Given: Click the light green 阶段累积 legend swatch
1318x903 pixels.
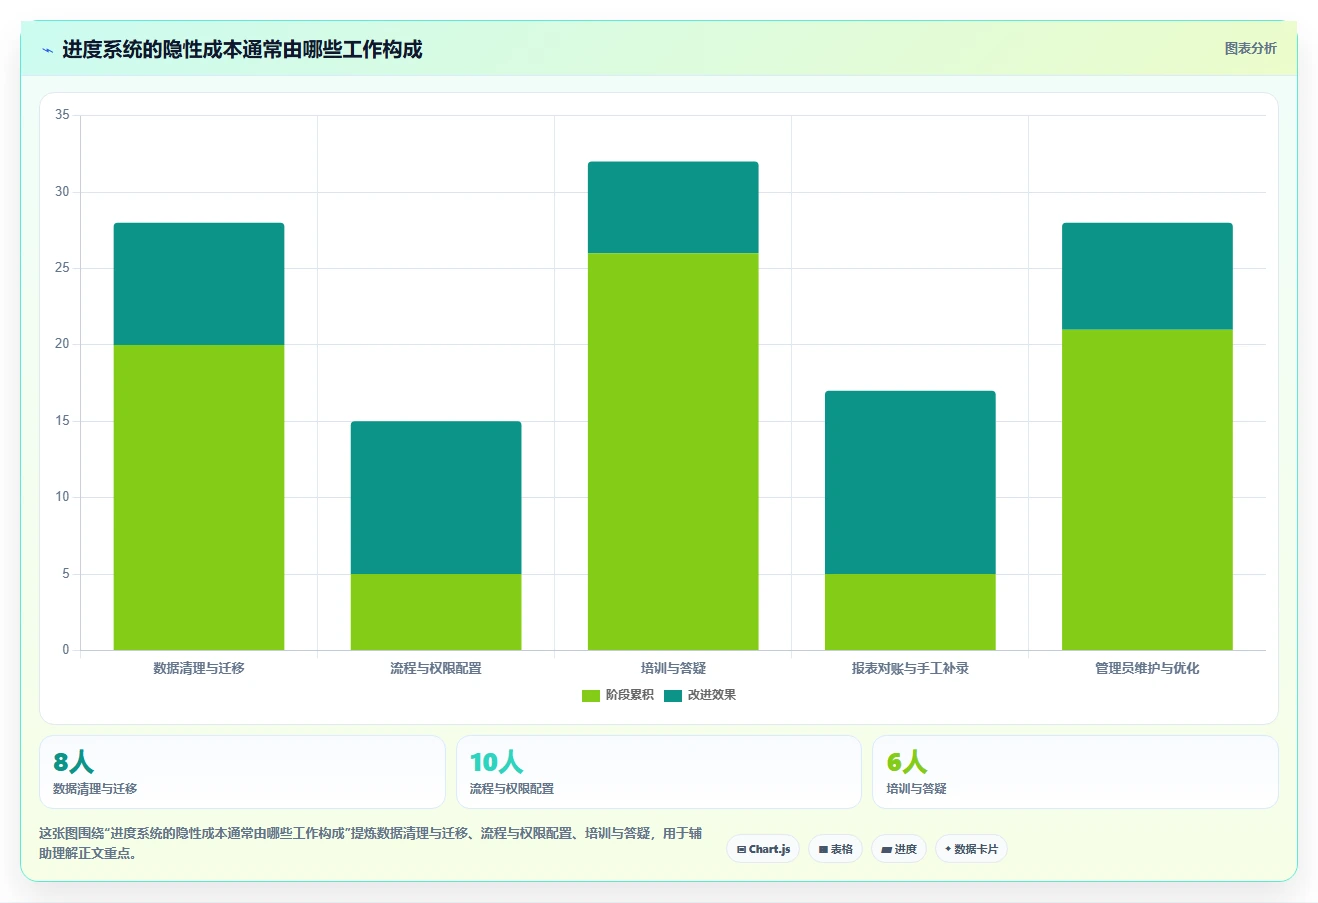Looking at the screenshot, I should click(591, 696).
